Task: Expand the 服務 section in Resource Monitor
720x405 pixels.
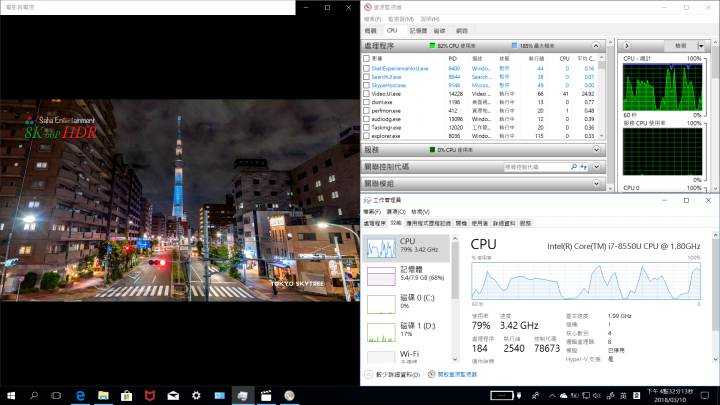Action: [x=596, y=150]
